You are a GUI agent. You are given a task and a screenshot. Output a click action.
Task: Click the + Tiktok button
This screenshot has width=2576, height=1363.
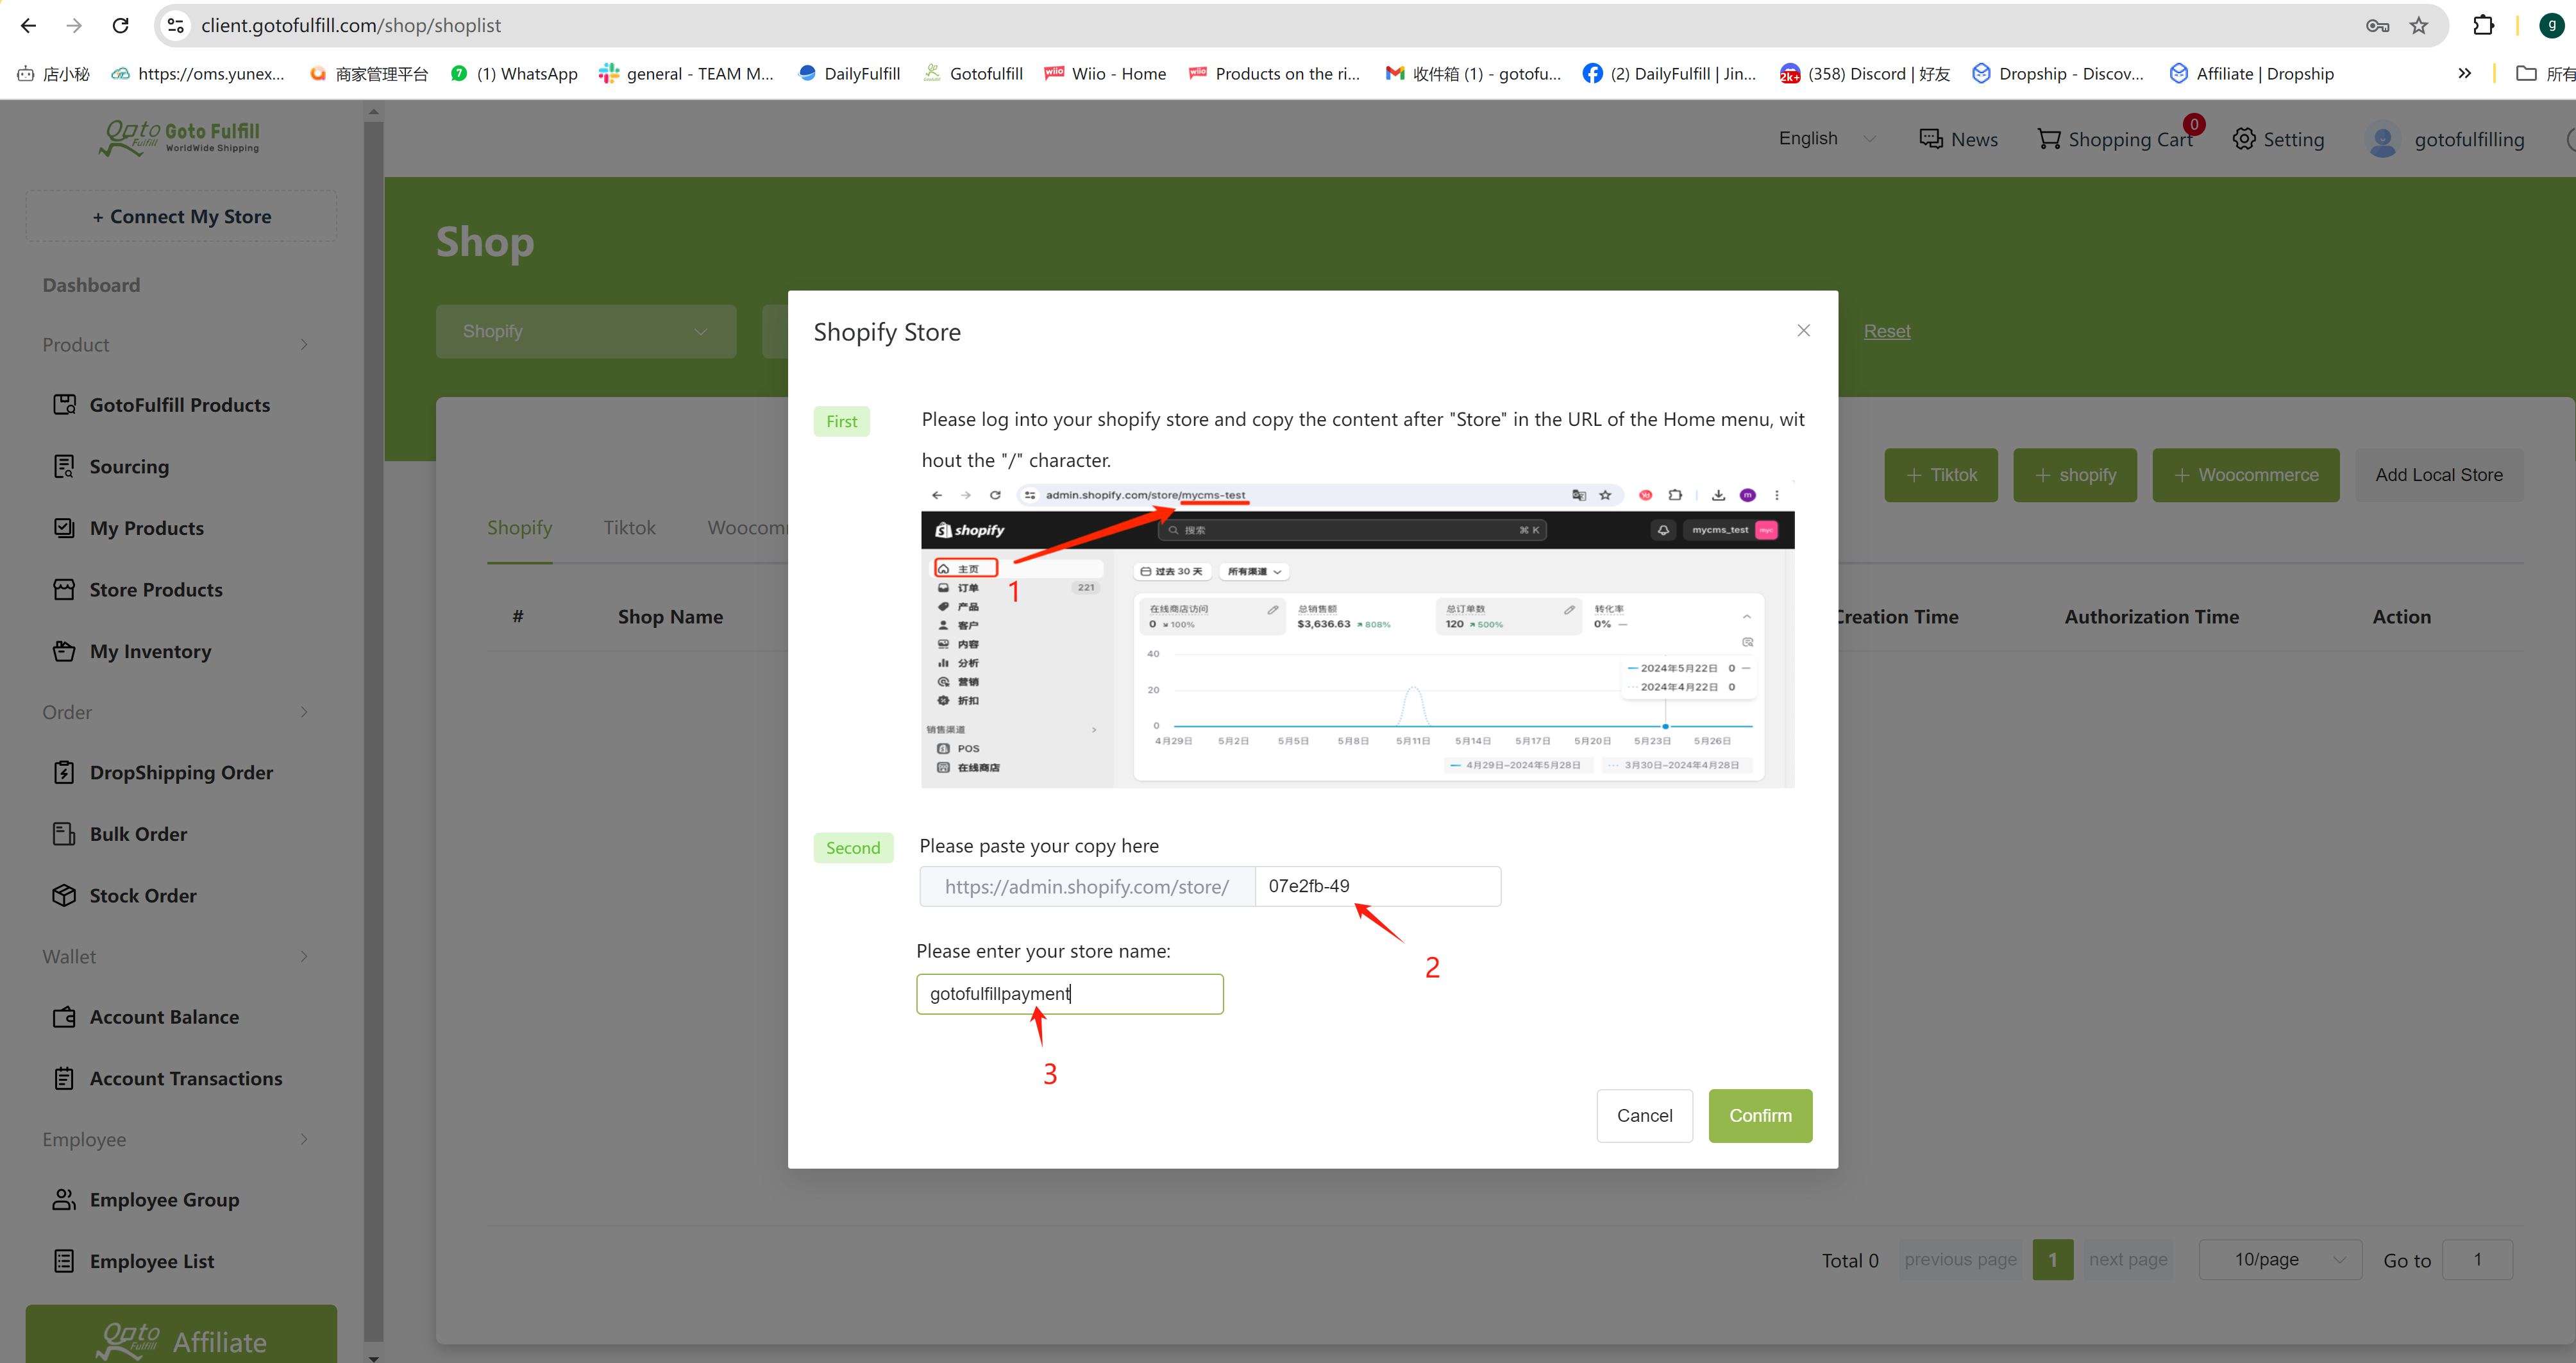[x=1941, y=475]
